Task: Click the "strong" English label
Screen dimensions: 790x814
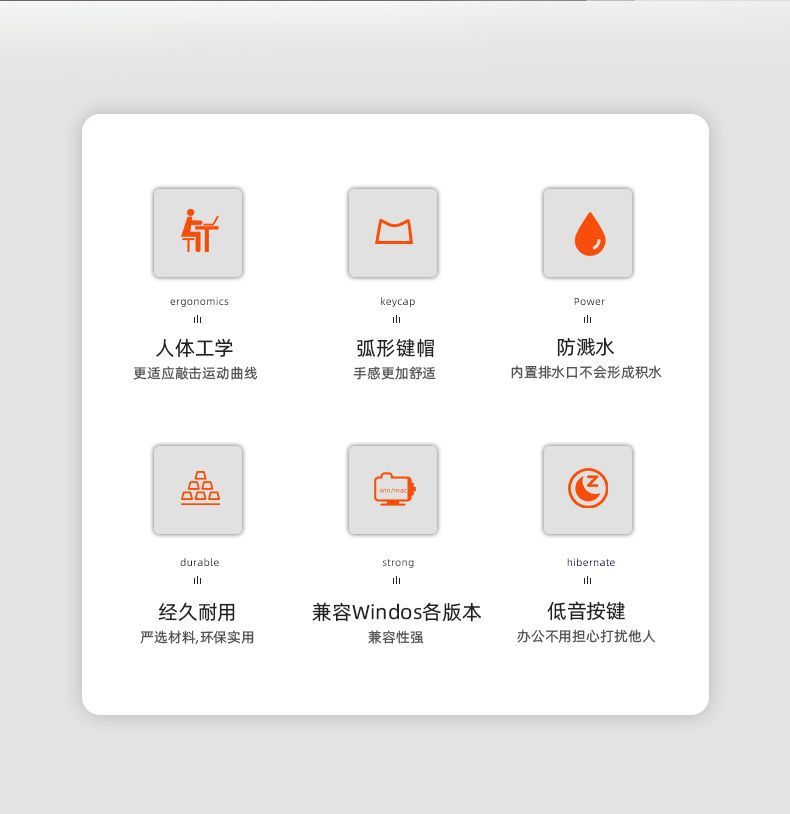Action: [398, 563]
